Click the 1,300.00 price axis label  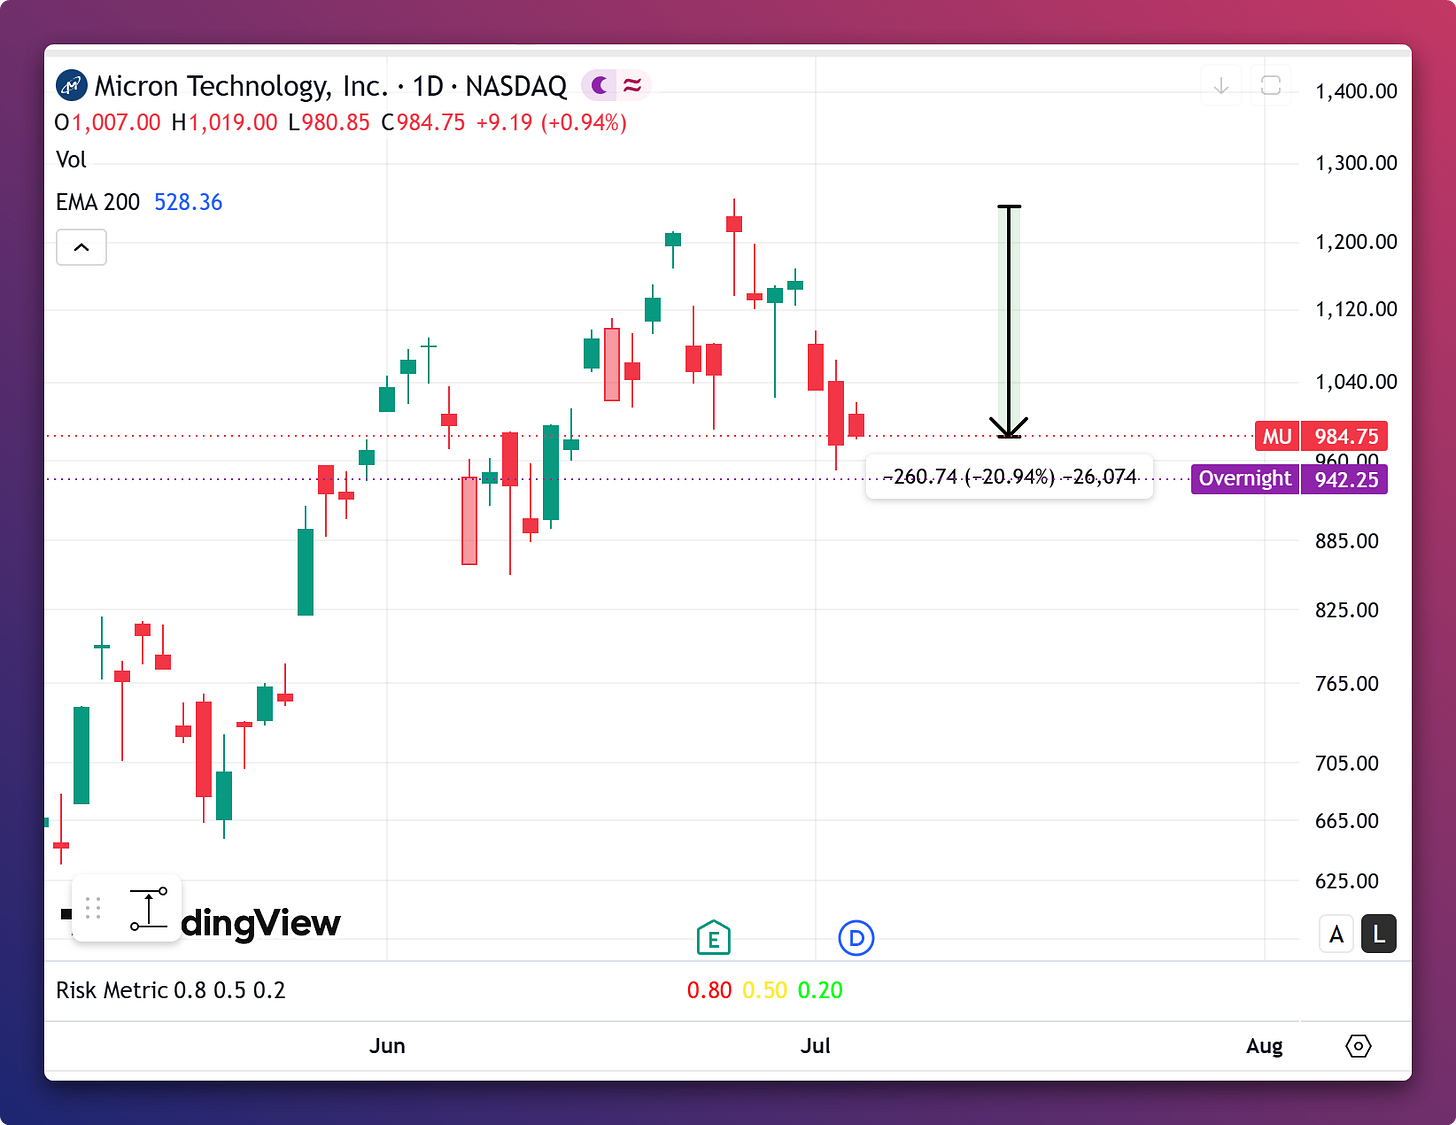[x=1356, y=163]
